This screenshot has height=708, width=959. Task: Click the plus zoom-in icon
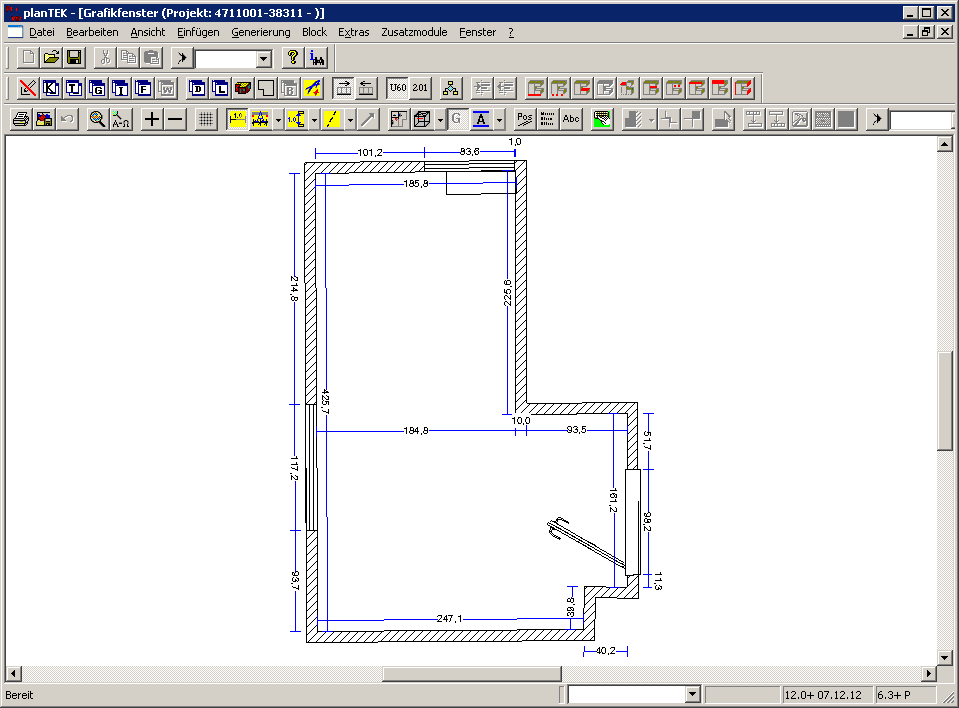tap(152, 119)
